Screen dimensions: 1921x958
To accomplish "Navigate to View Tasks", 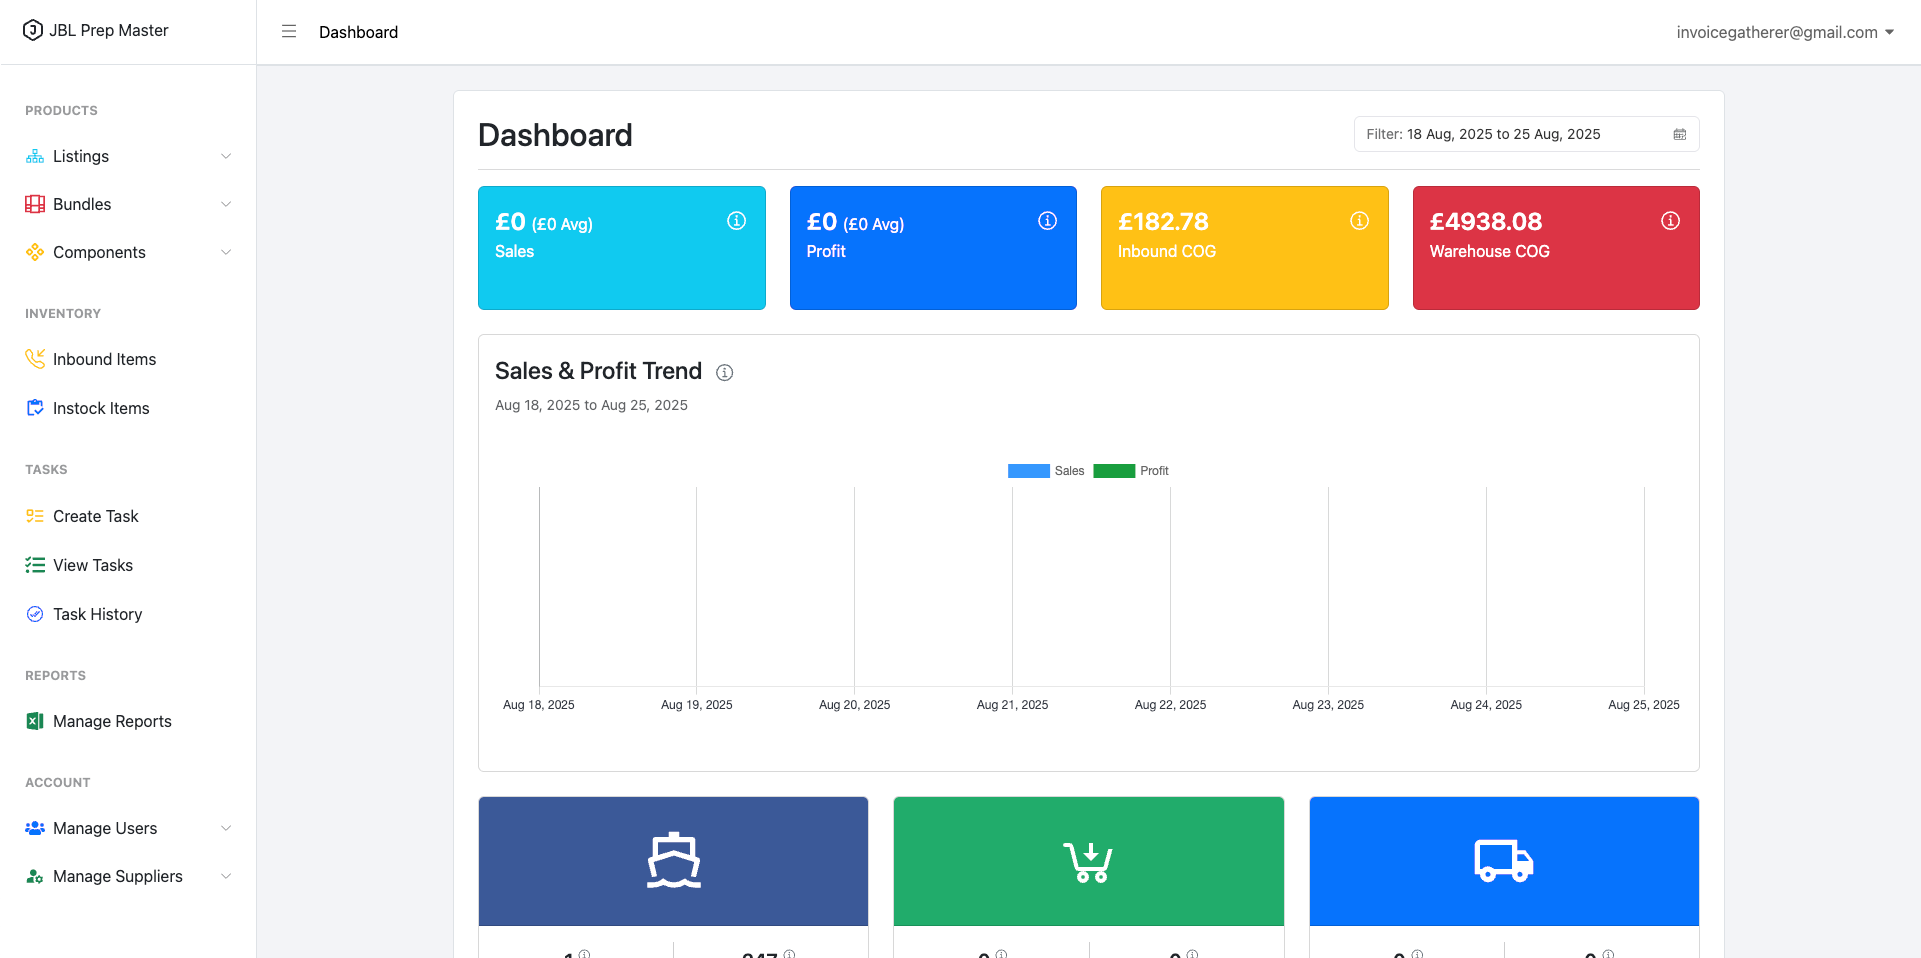I will tap(92, 565).
